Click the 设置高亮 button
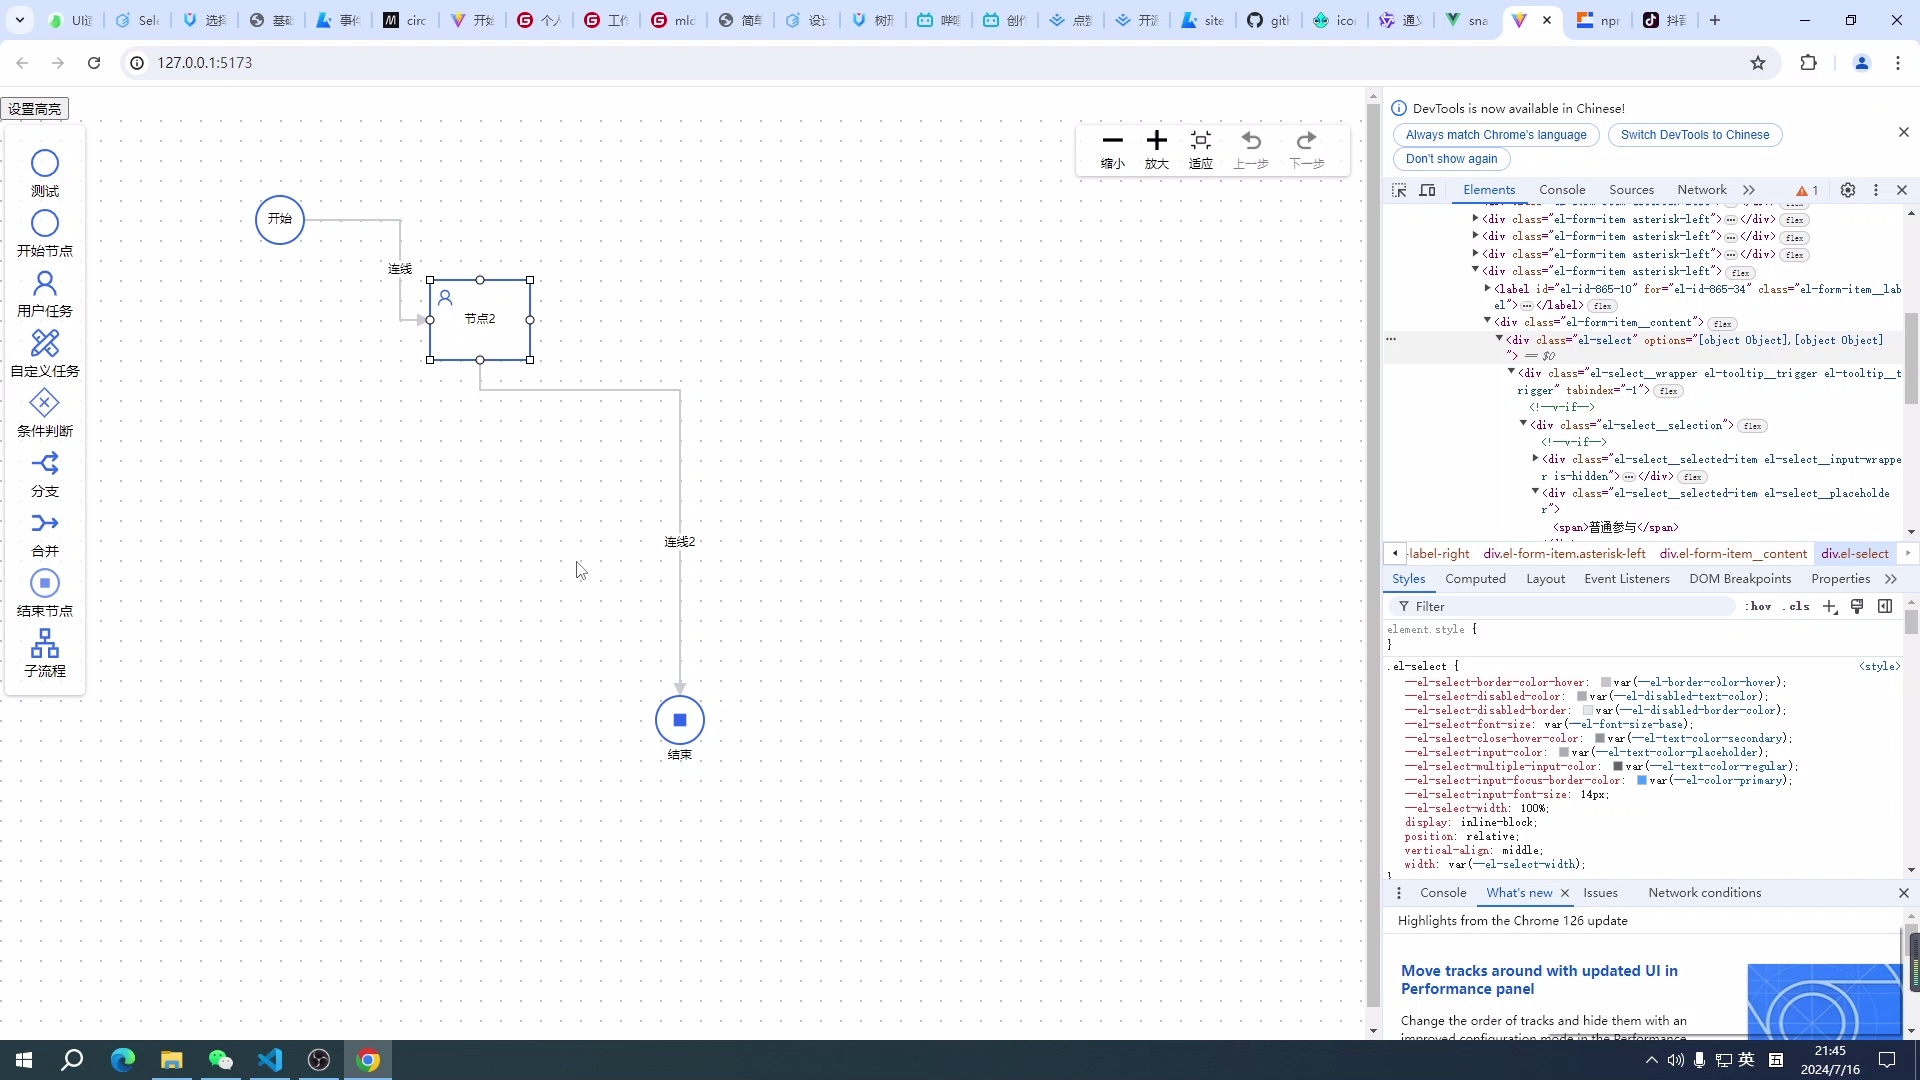The image size is (1920, 1080). coord(35,109)
